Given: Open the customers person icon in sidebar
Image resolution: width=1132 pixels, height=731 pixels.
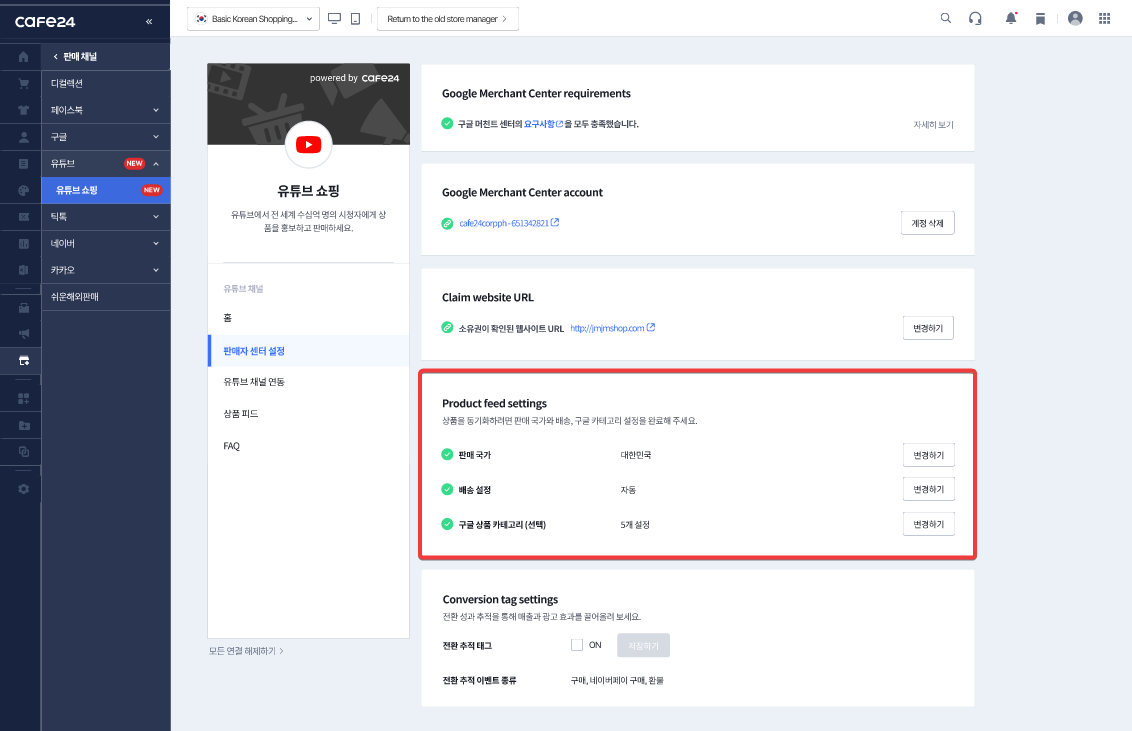Looking at the screenshot, I should click(x=23, y=137).
